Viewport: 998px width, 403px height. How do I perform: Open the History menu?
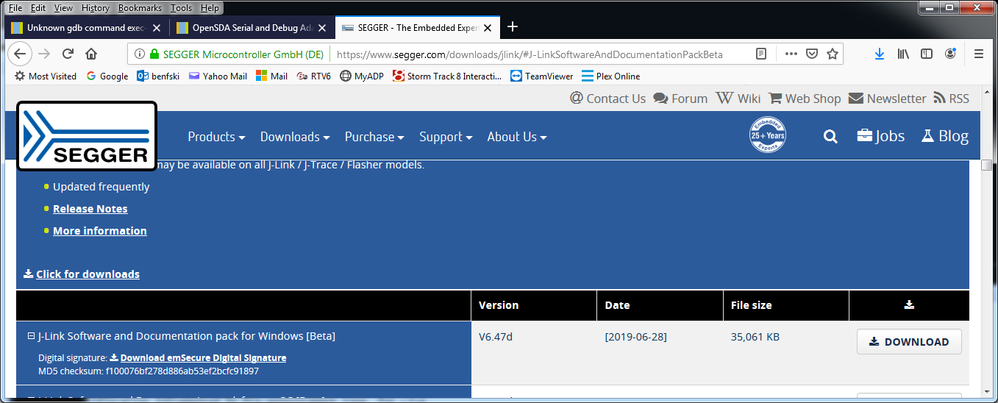[95, 8]
